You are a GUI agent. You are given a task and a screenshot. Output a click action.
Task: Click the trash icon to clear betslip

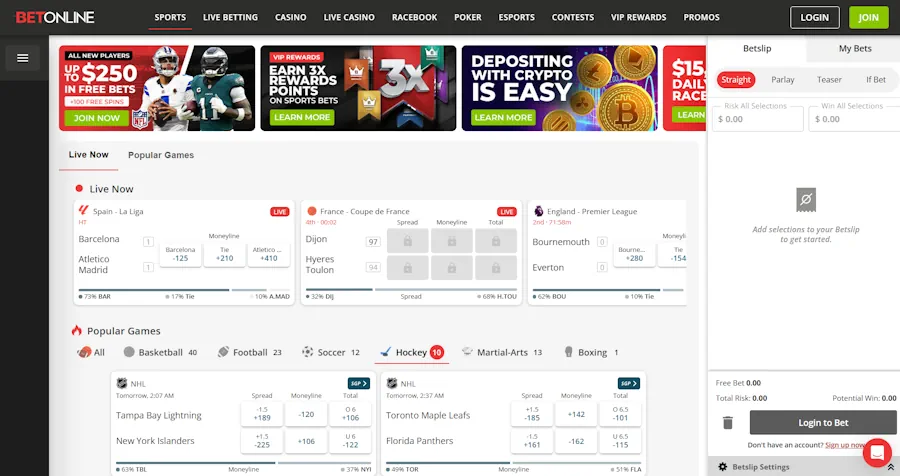coord(728,423)
